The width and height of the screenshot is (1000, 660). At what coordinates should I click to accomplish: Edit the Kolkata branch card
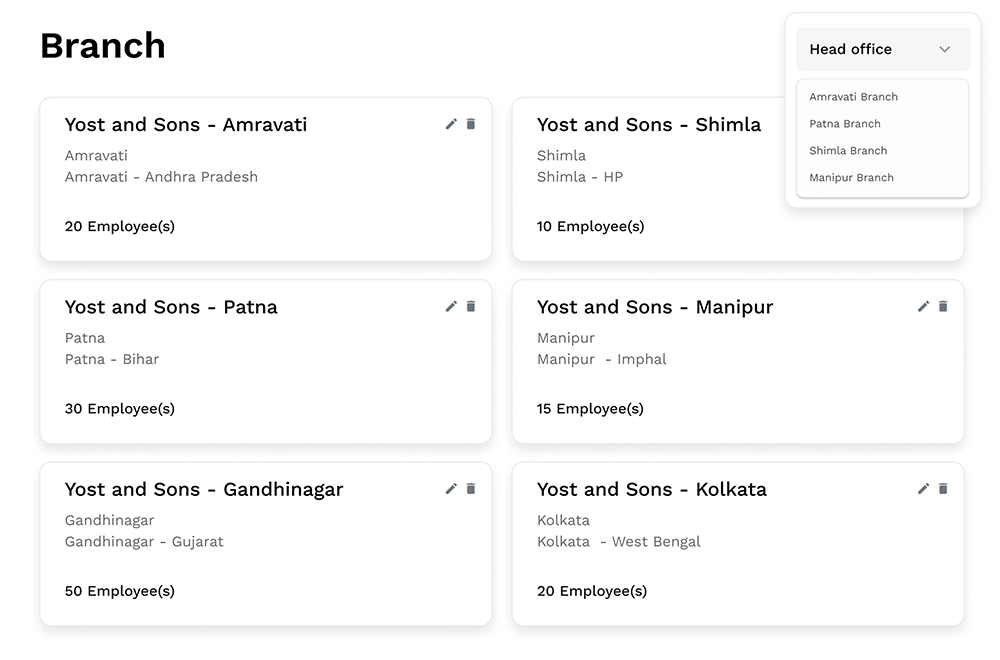(923, 489)
